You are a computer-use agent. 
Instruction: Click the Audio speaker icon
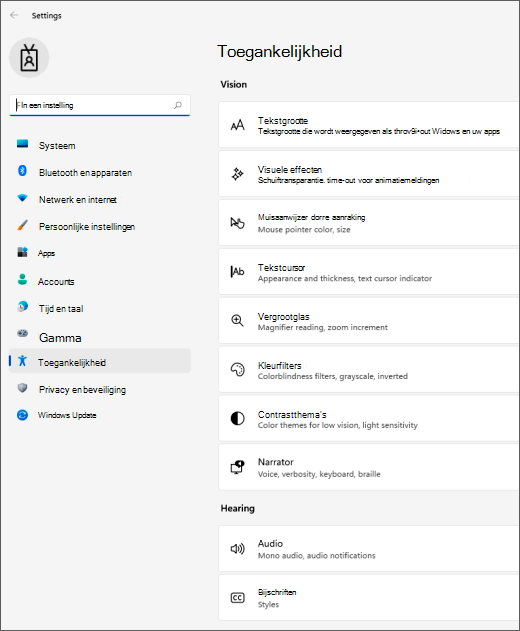coord(237,549)
